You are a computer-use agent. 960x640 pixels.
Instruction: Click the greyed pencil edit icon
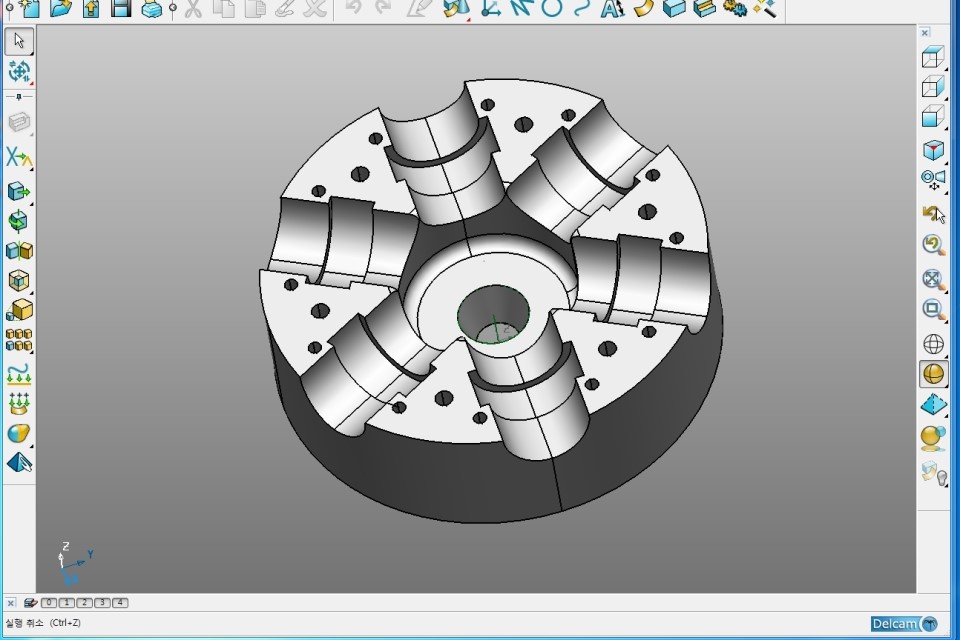pos(419,8)
